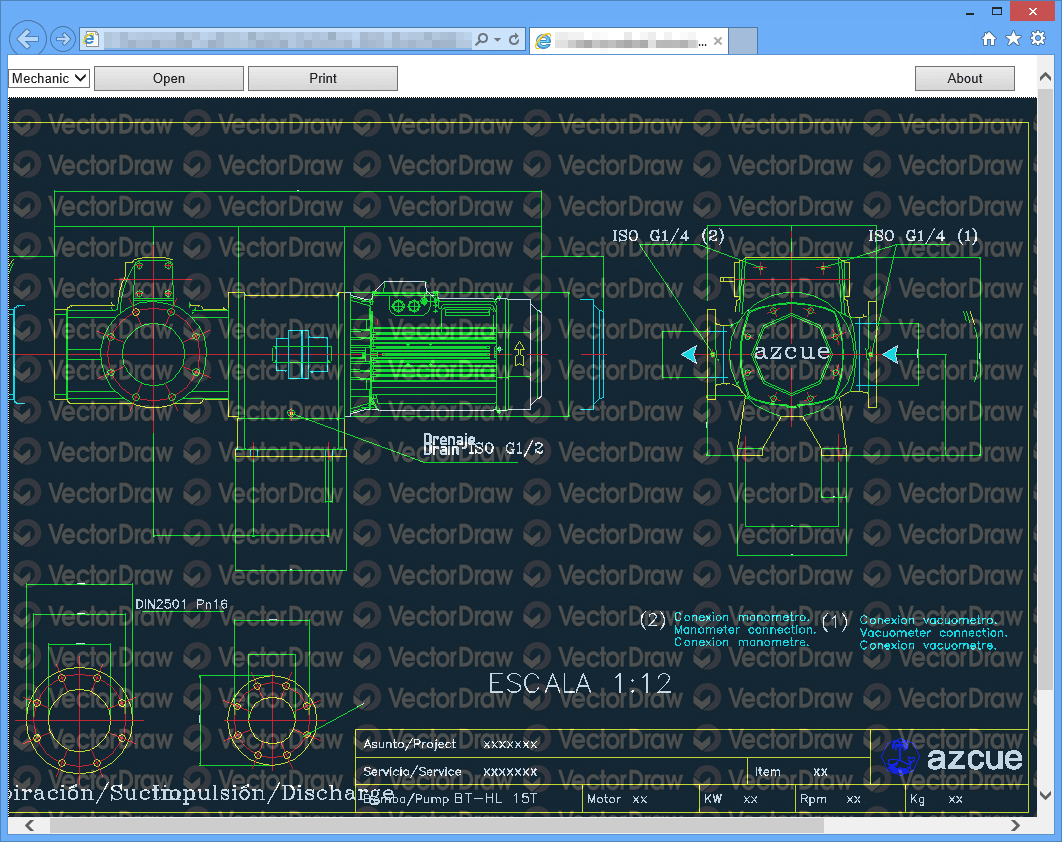
Task: Click the 'ESCALA 1:12' text
Action: coord(580,683)
